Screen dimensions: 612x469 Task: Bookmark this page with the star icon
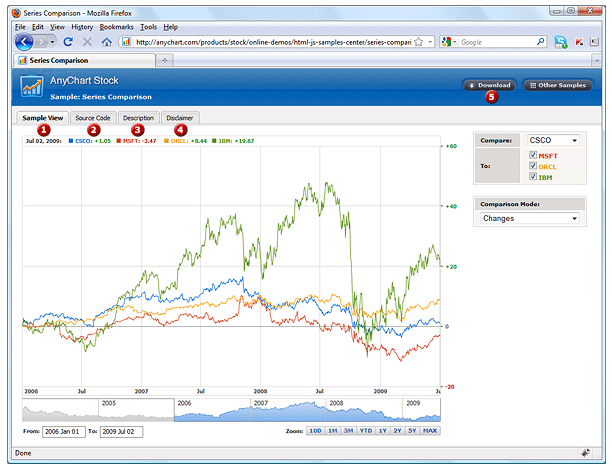point(419,42)
